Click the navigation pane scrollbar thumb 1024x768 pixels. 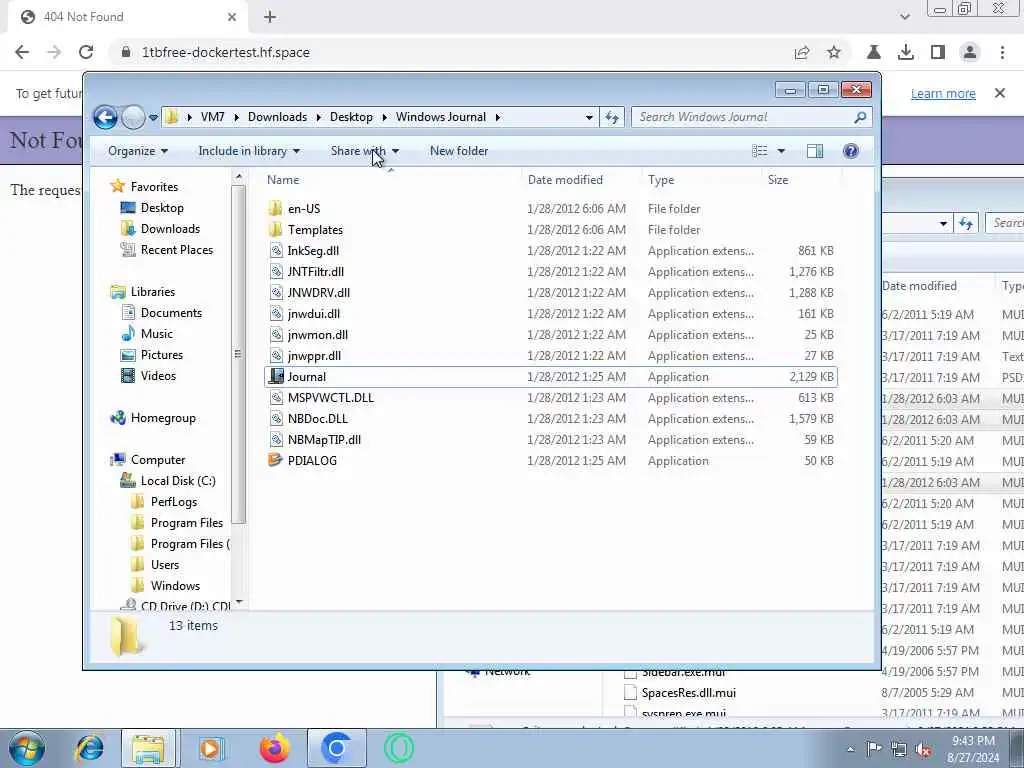pos(238,355)
